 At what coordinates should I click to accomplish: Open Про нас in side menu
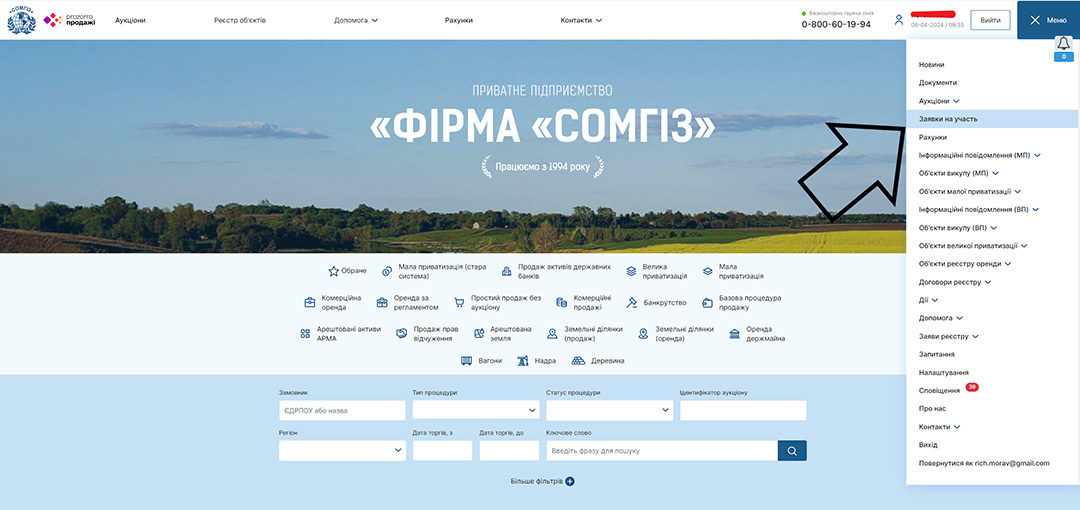click(x=932, y=408)
